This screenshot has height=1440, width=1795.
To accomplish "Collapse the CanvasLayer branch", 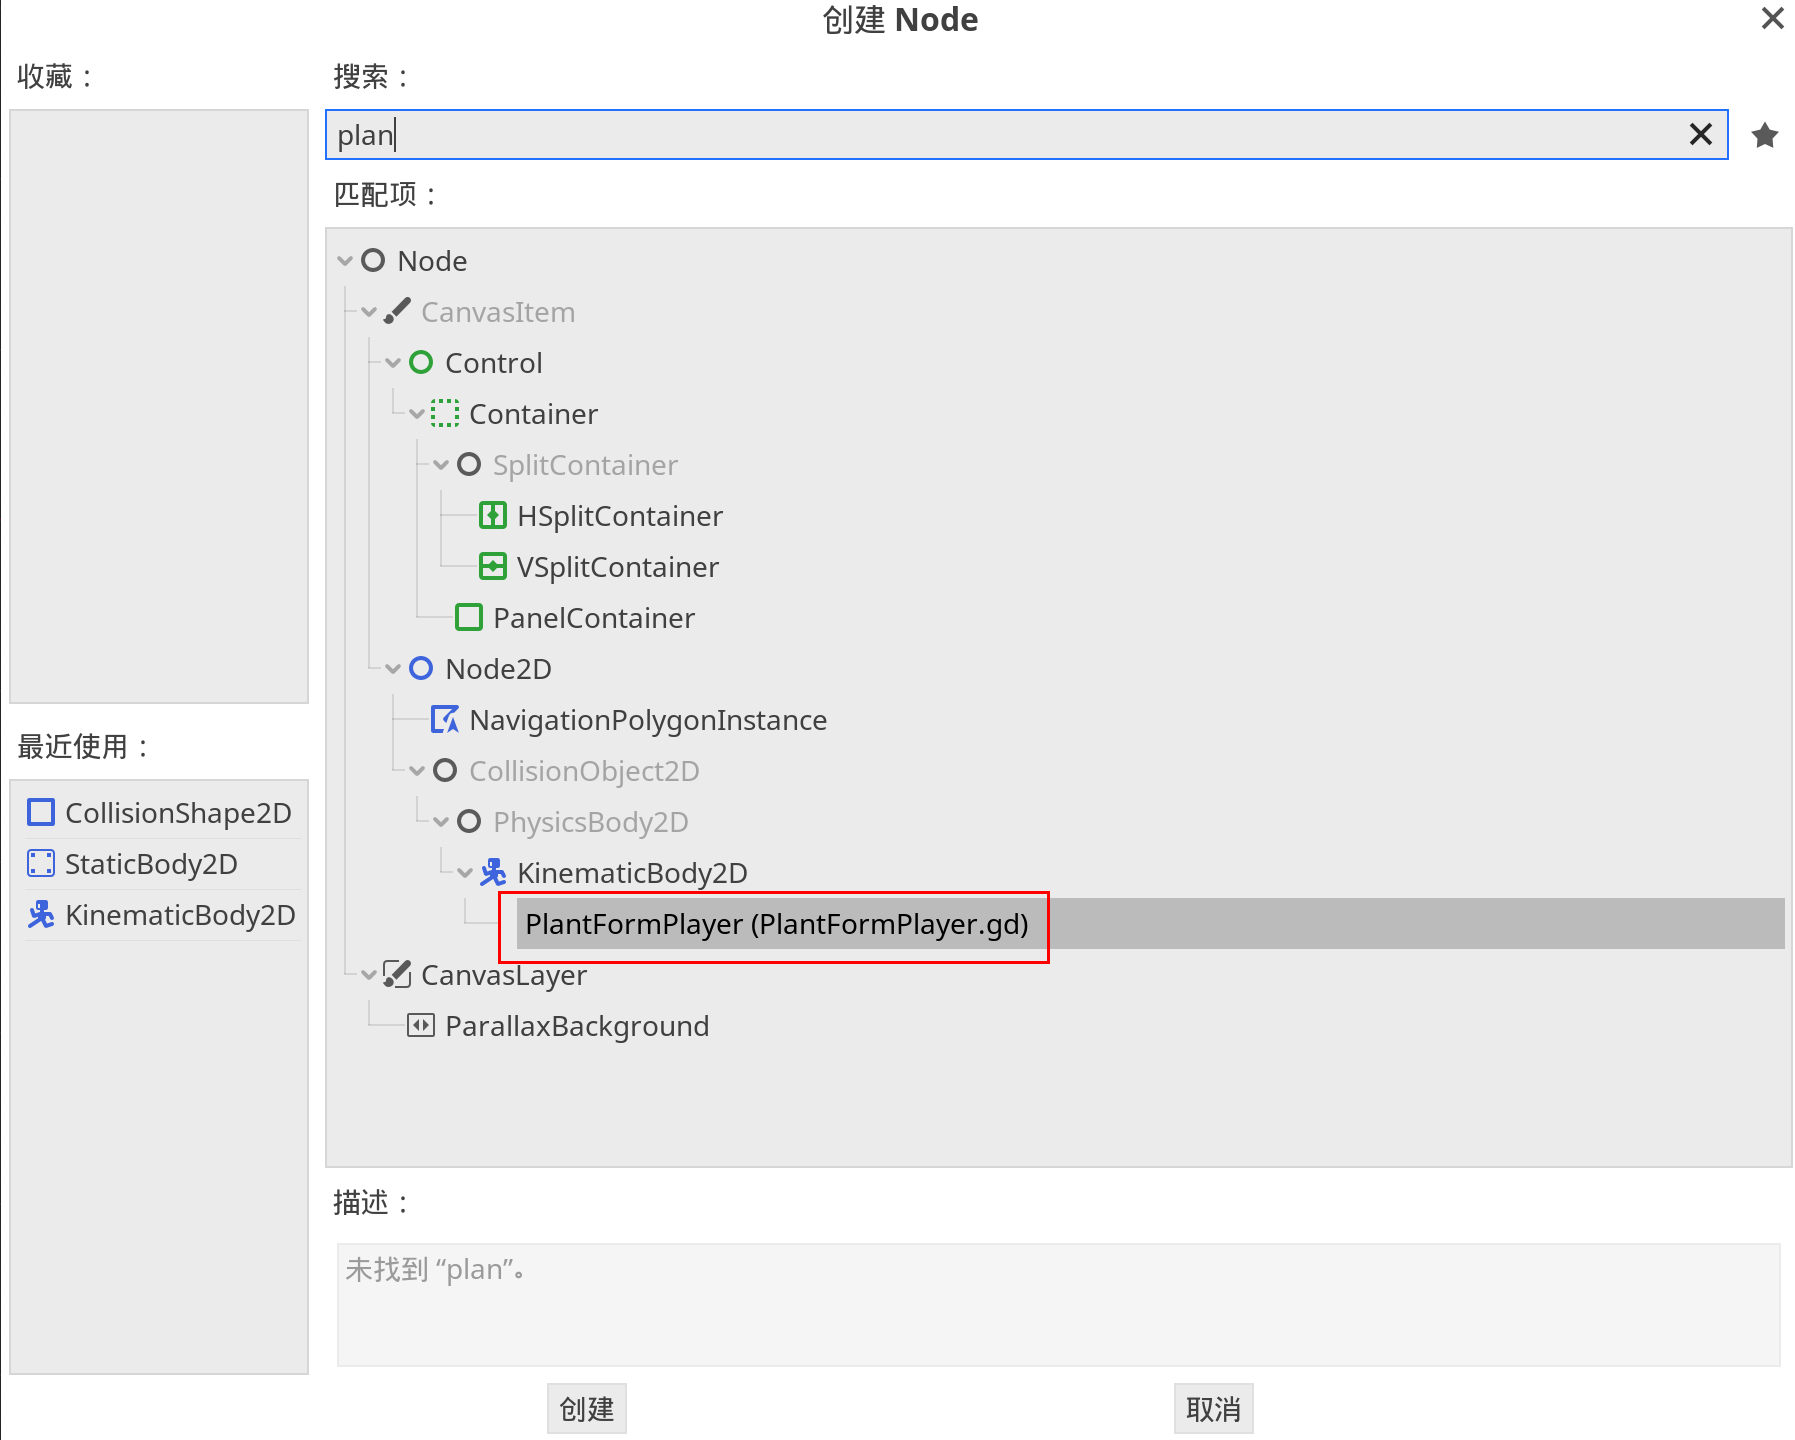I will click(369, 975).
